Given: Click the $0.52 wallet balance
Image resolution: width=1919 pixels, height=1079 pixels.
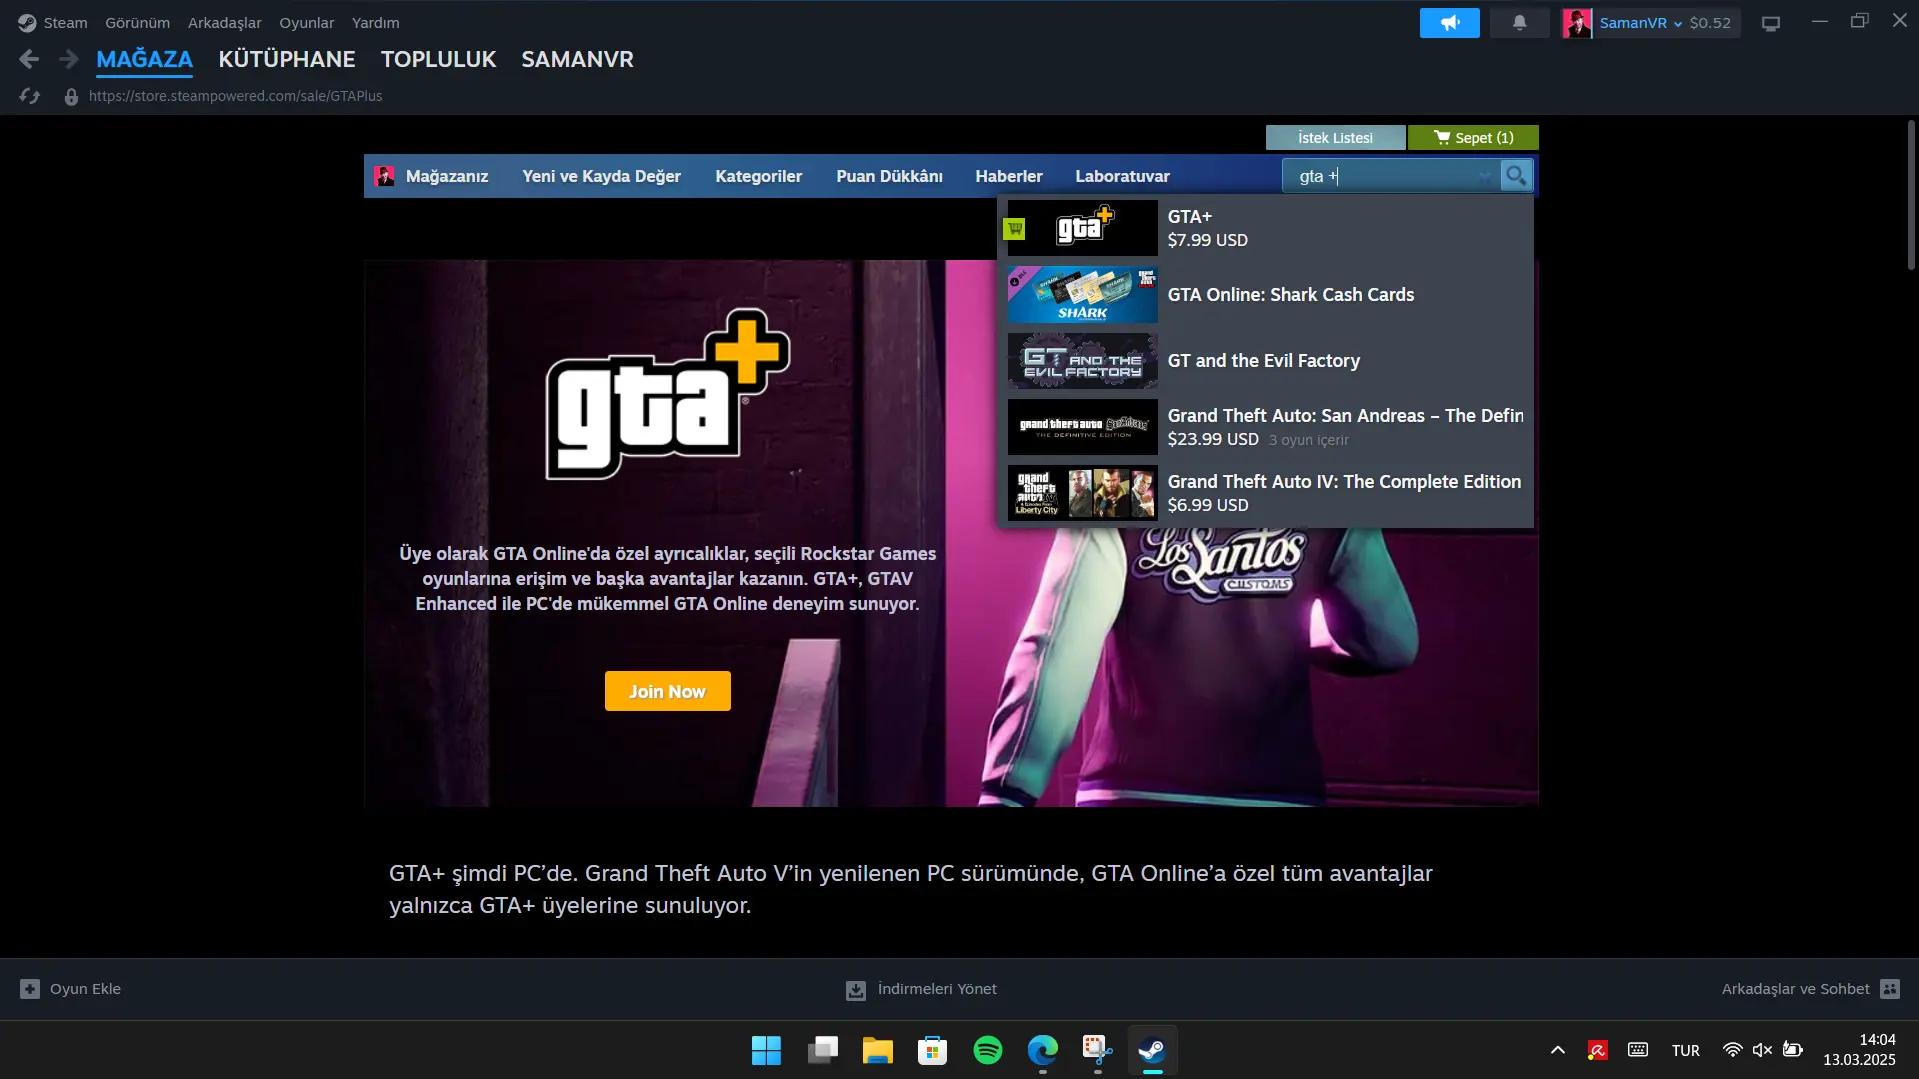Looking at the screenshot, I should pos(1710,23).
